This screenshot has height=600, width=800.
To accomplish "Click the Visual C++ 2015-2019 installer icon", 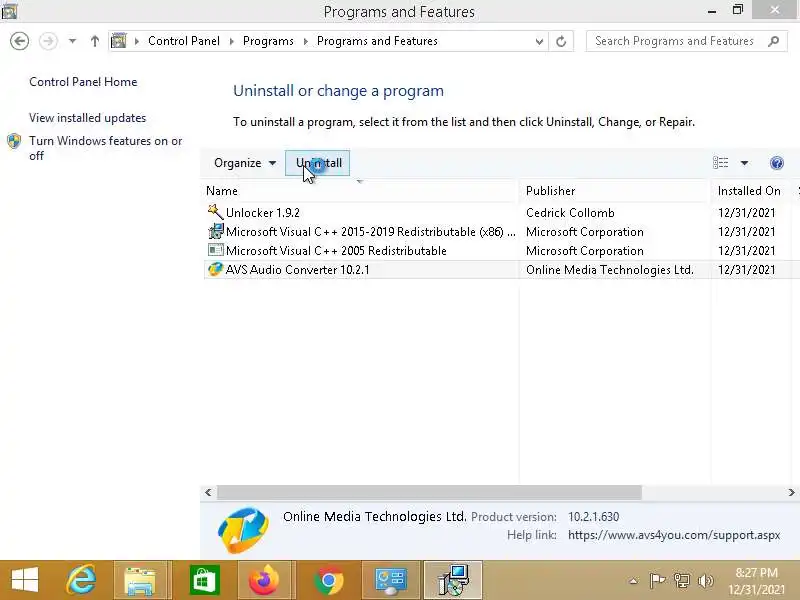I will tap(215, 231).
